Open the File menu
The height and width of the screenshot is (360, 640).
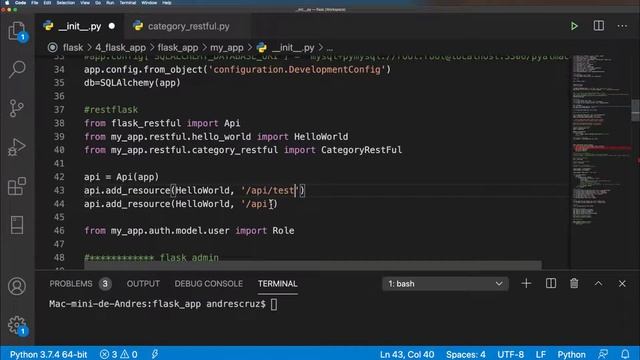35,2
